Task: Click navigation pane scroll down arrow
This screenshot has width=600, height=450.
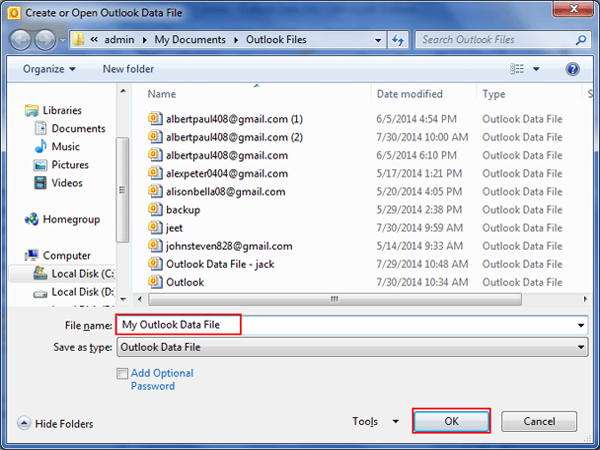Action: tap(123, 300)
